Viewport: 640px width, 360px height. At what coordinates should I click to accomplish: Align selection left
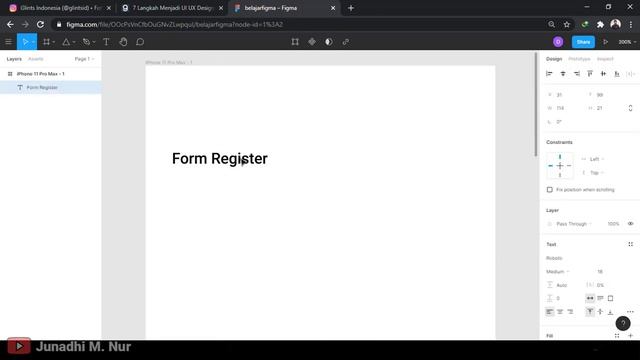click(549, 74)
